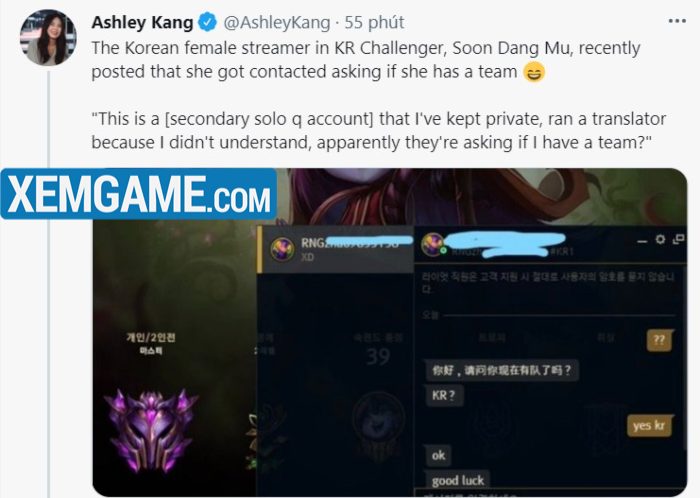
Task: Click the settings gear in chat window
Action: pos(660,240)
